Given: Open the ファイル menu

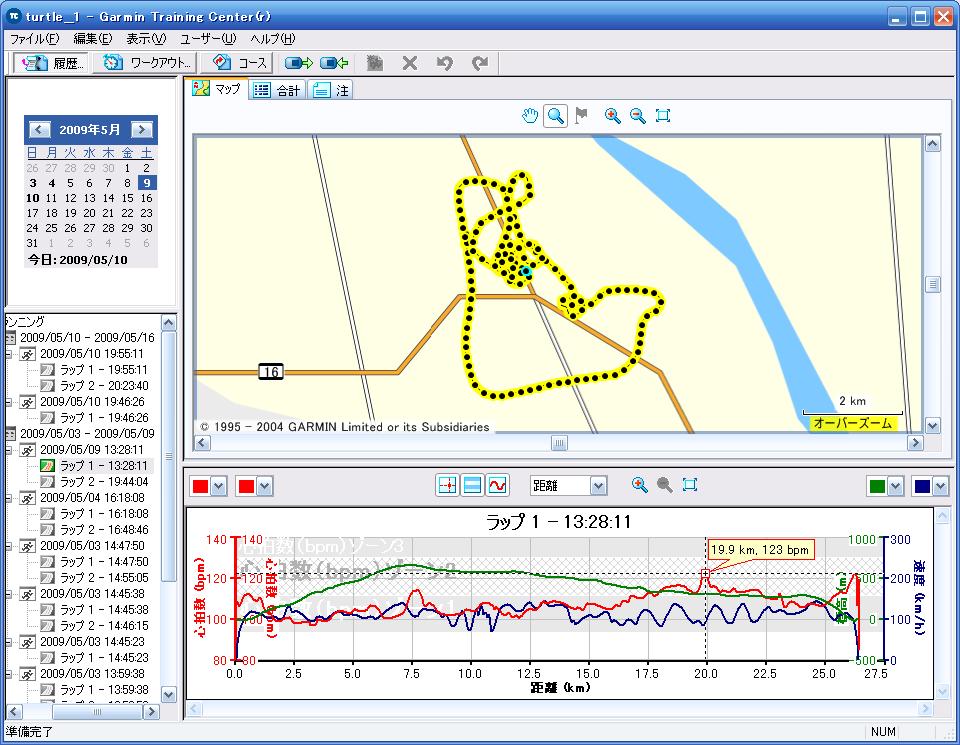Looking at the screenshot, I should [x=34, y=39].
